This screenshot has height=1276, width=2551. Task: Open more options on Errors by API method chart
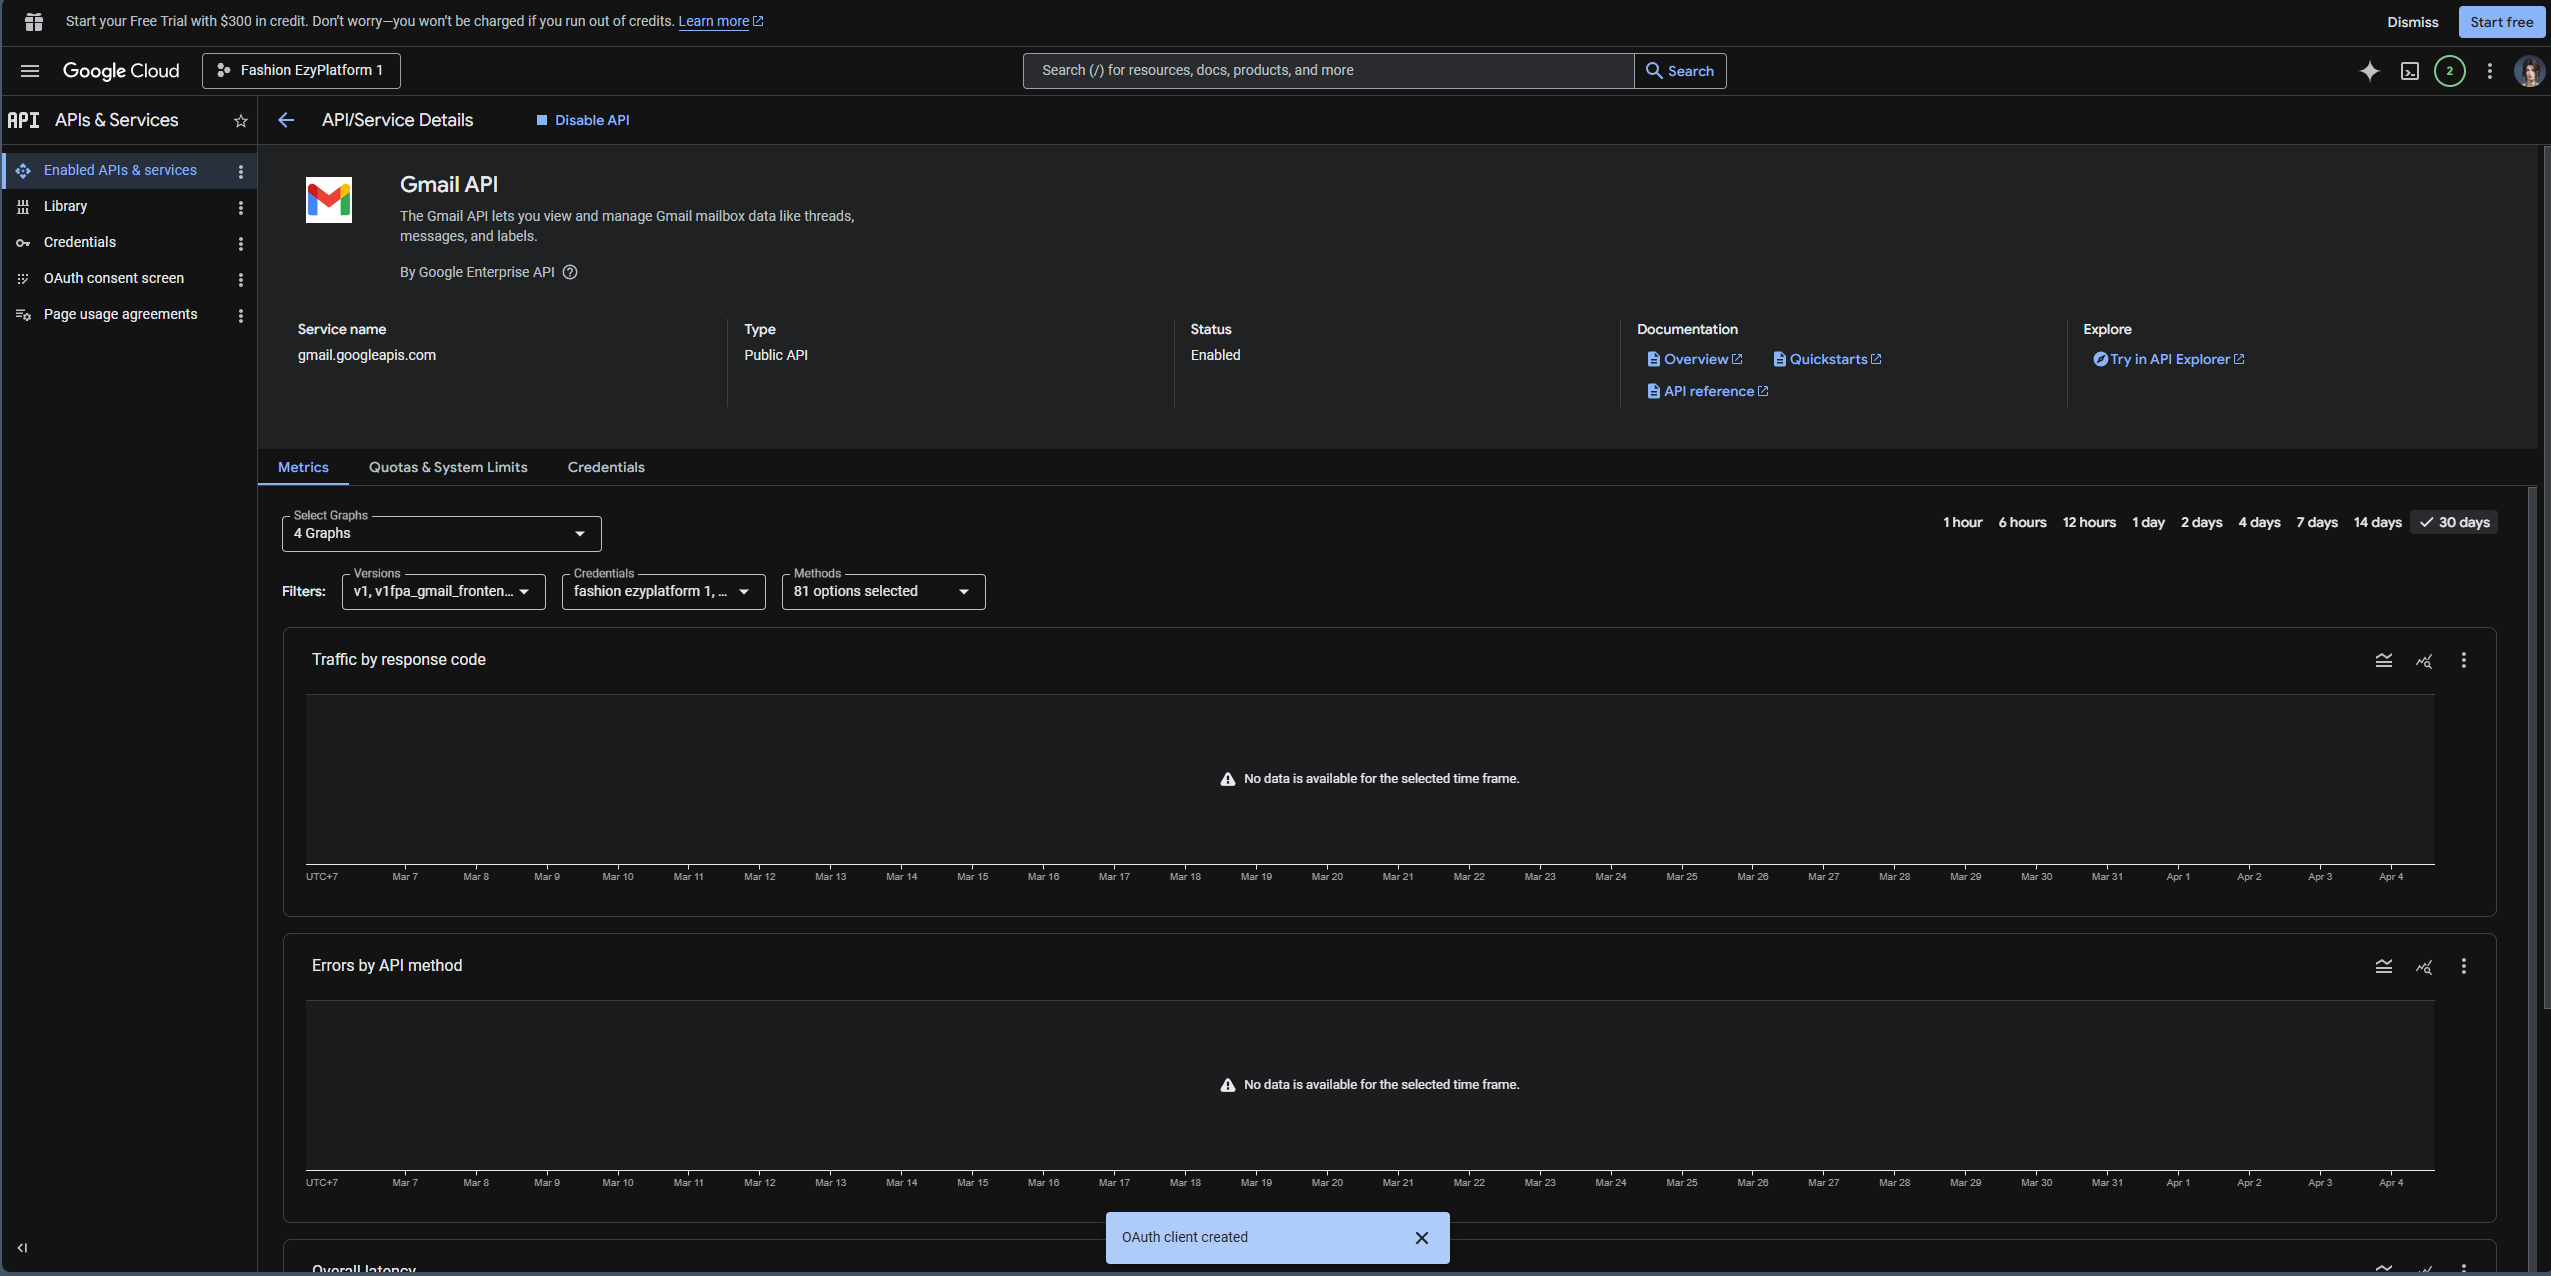pyautogui.click(x=2464, y=966)
